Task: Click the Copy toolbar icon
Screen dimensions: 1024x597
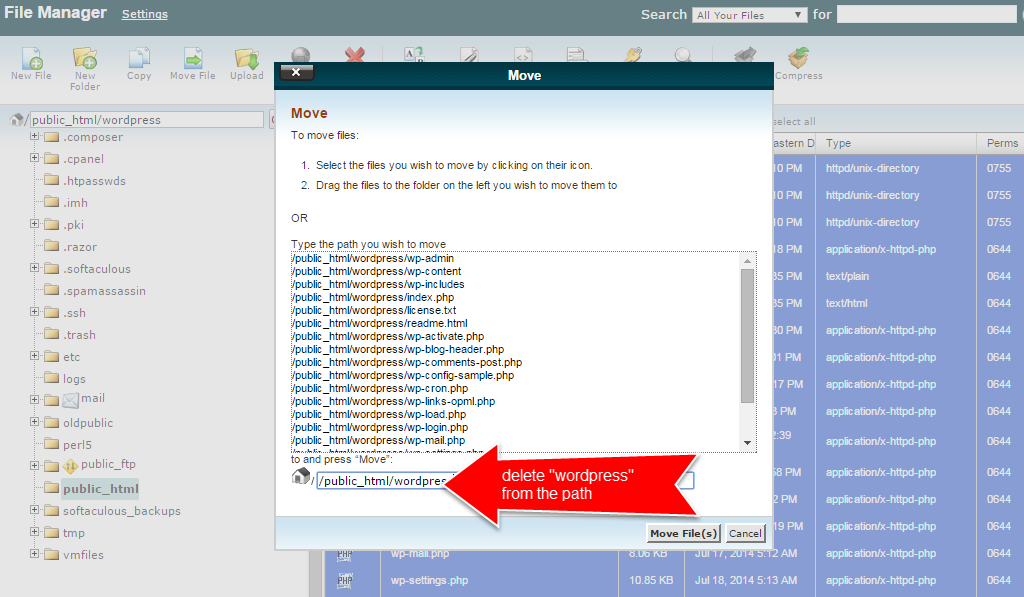Action: click(x=139, y=59)
